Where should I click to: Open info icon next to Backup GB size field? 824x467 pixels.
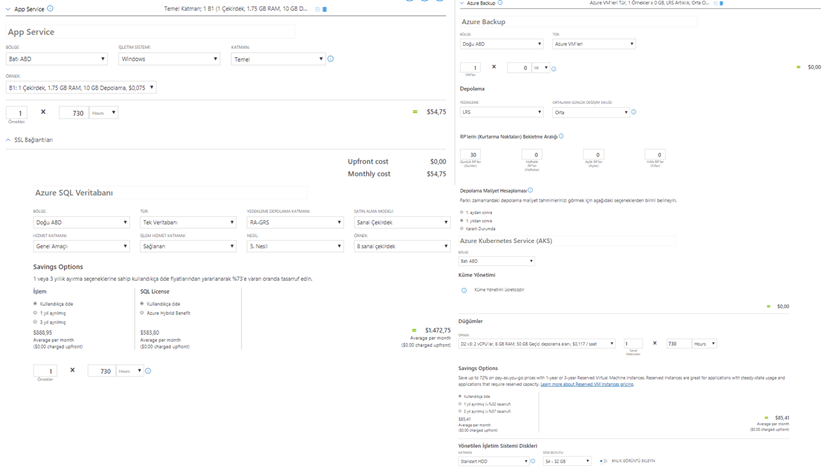click(x=554, y=69)
